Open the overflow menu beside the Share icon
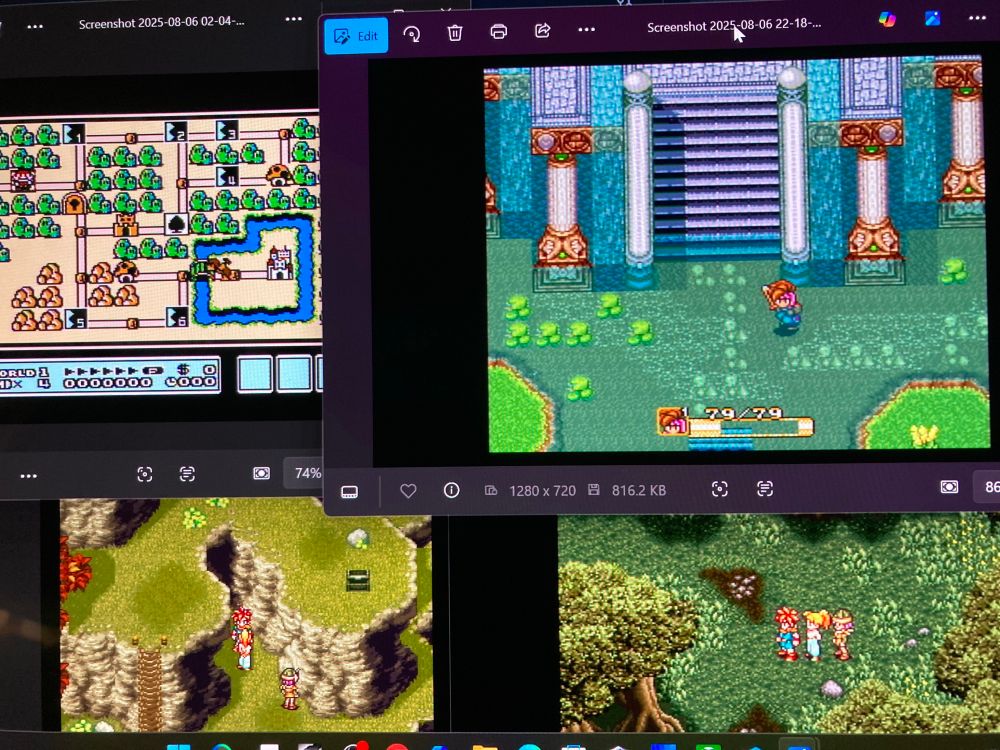Image resolution: width=1000 pixels, height=750 pixels. 586,29
